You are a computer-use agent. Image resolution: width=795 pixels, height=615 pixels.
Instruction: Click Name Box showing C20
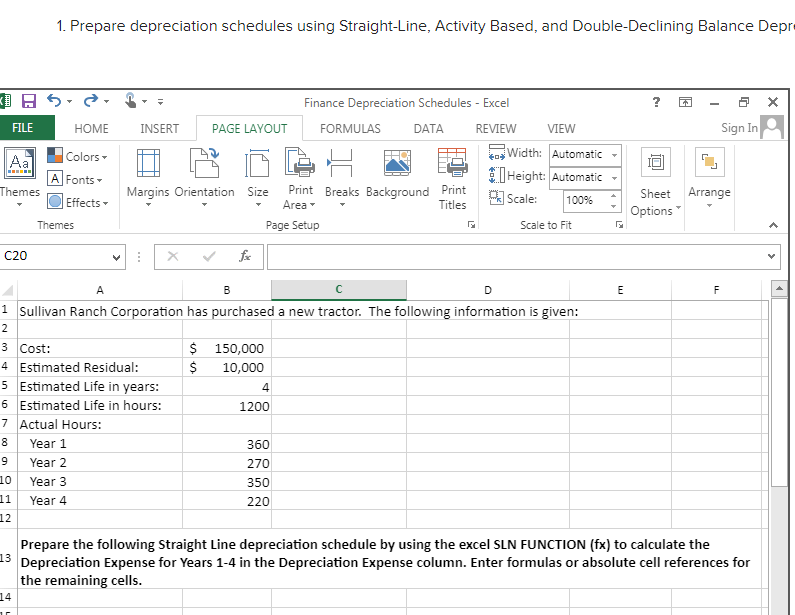click(x=56, y=257)
